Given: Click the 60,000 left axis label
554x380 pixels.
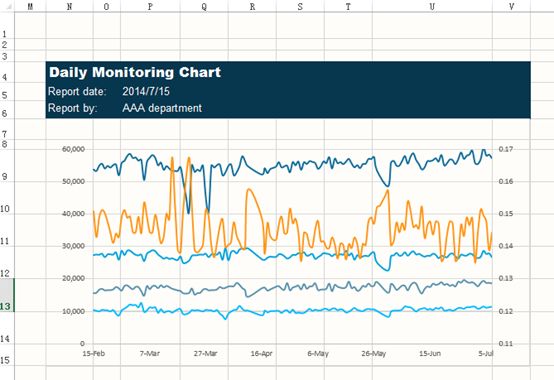Looking at the screenshot, I should coord(73,149).
